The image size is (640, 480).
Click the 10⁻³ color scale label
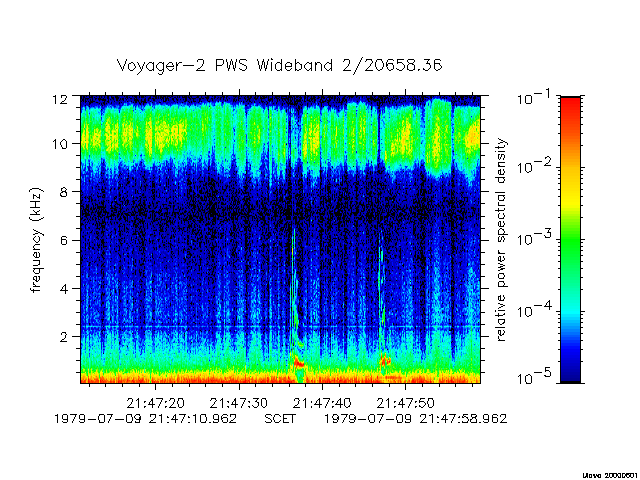pos(535,238)
